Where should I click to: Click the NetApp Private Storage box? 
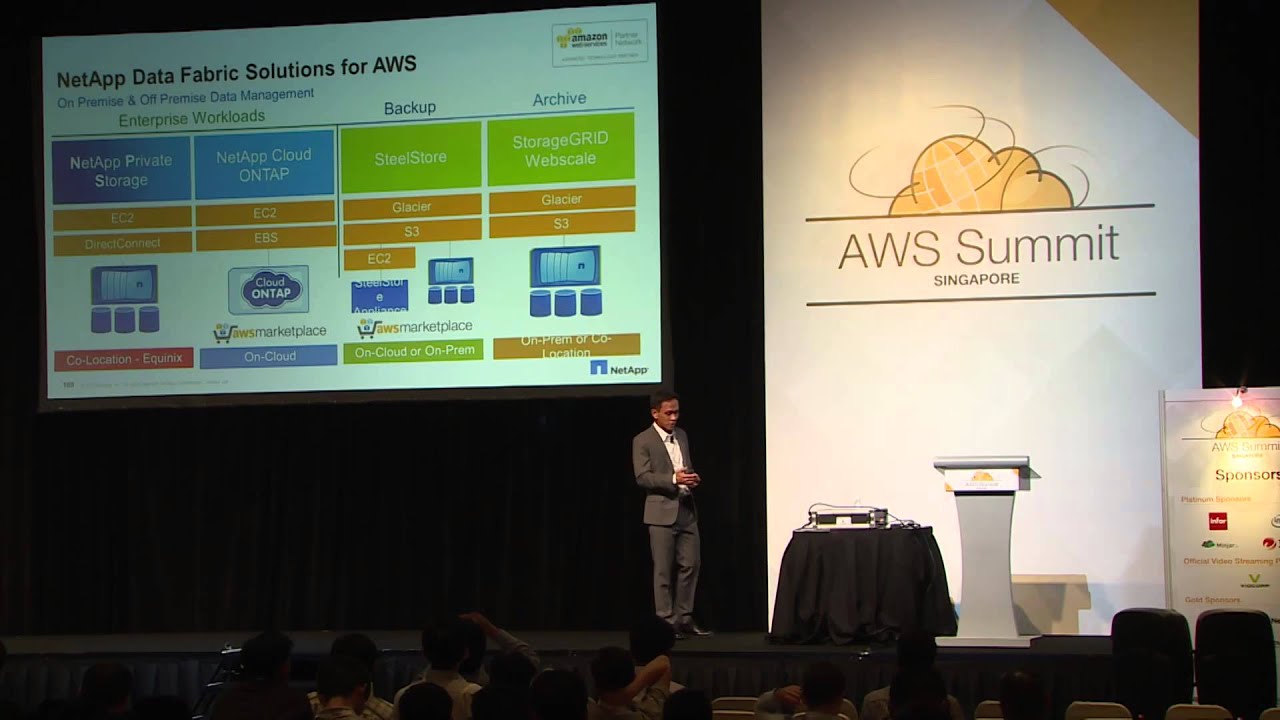click(121, 171)
